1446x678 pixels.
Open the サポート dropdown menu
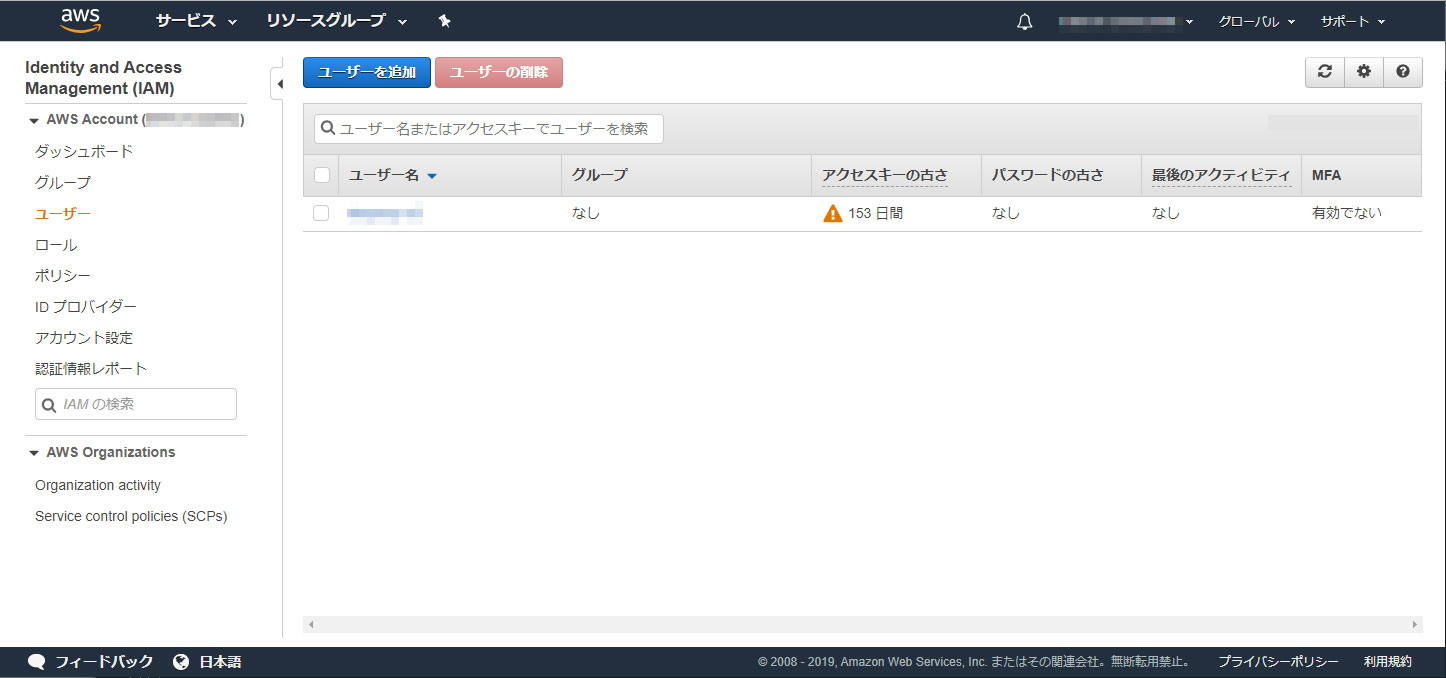(1352, 21)
